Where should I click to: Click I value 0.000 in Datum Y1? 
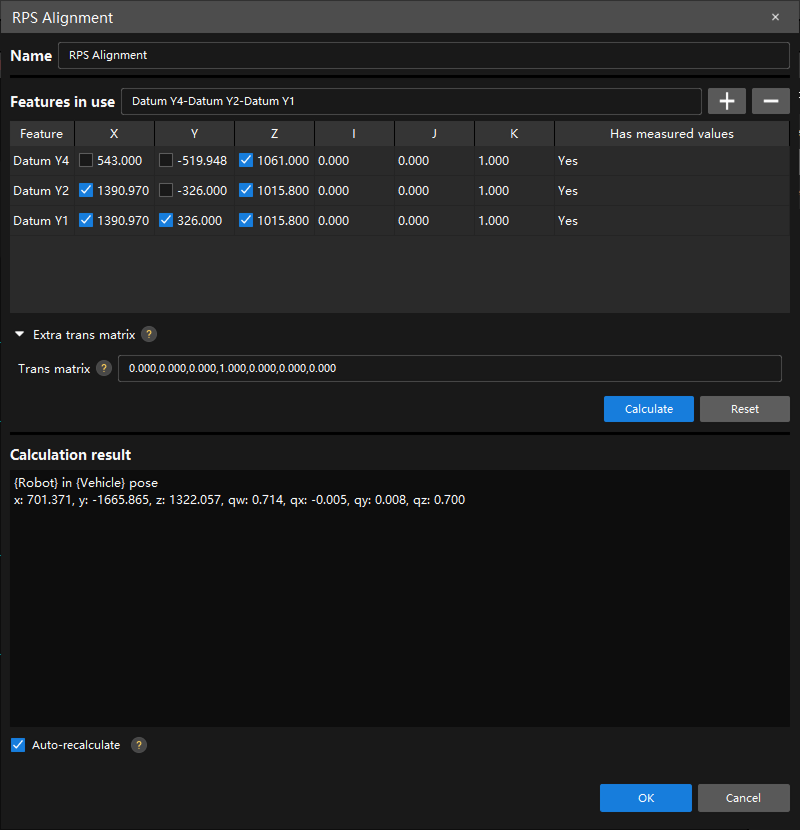click(334, 221)
